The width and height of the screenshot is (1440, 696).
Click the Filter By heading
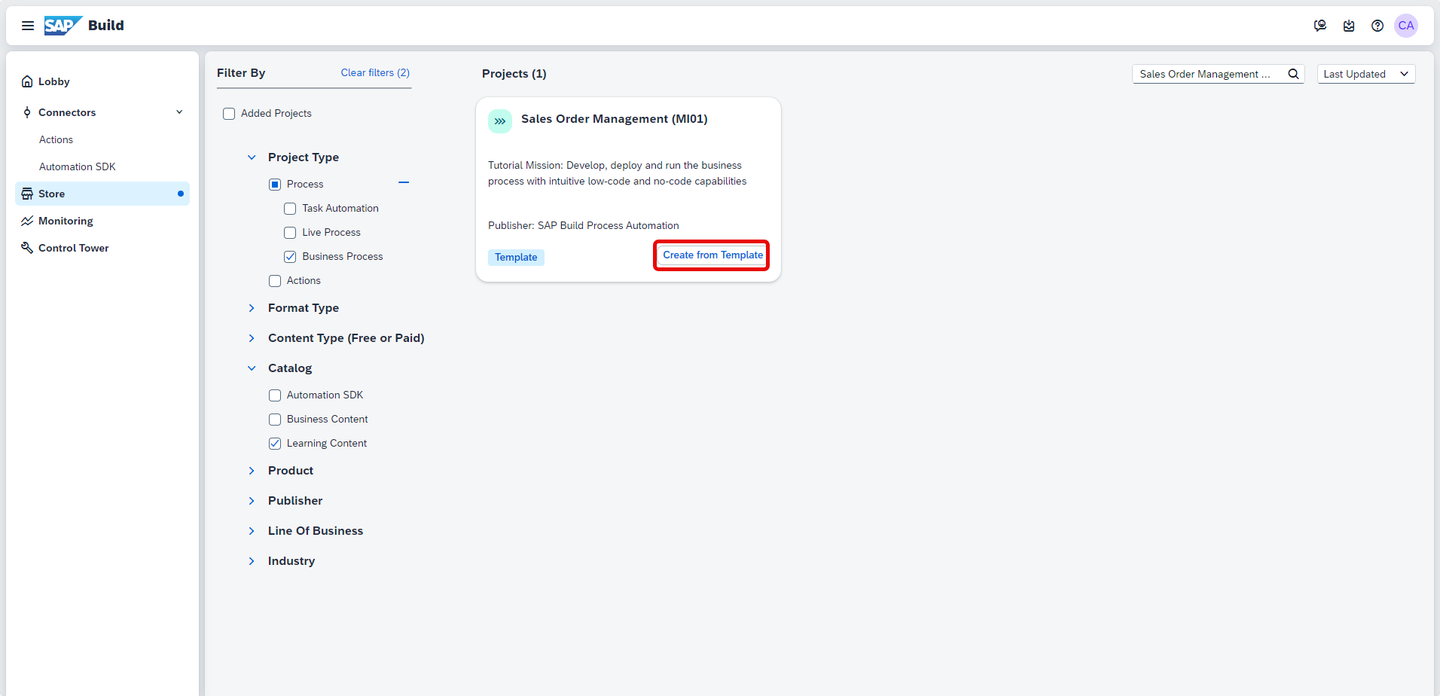tap(241, 73)
